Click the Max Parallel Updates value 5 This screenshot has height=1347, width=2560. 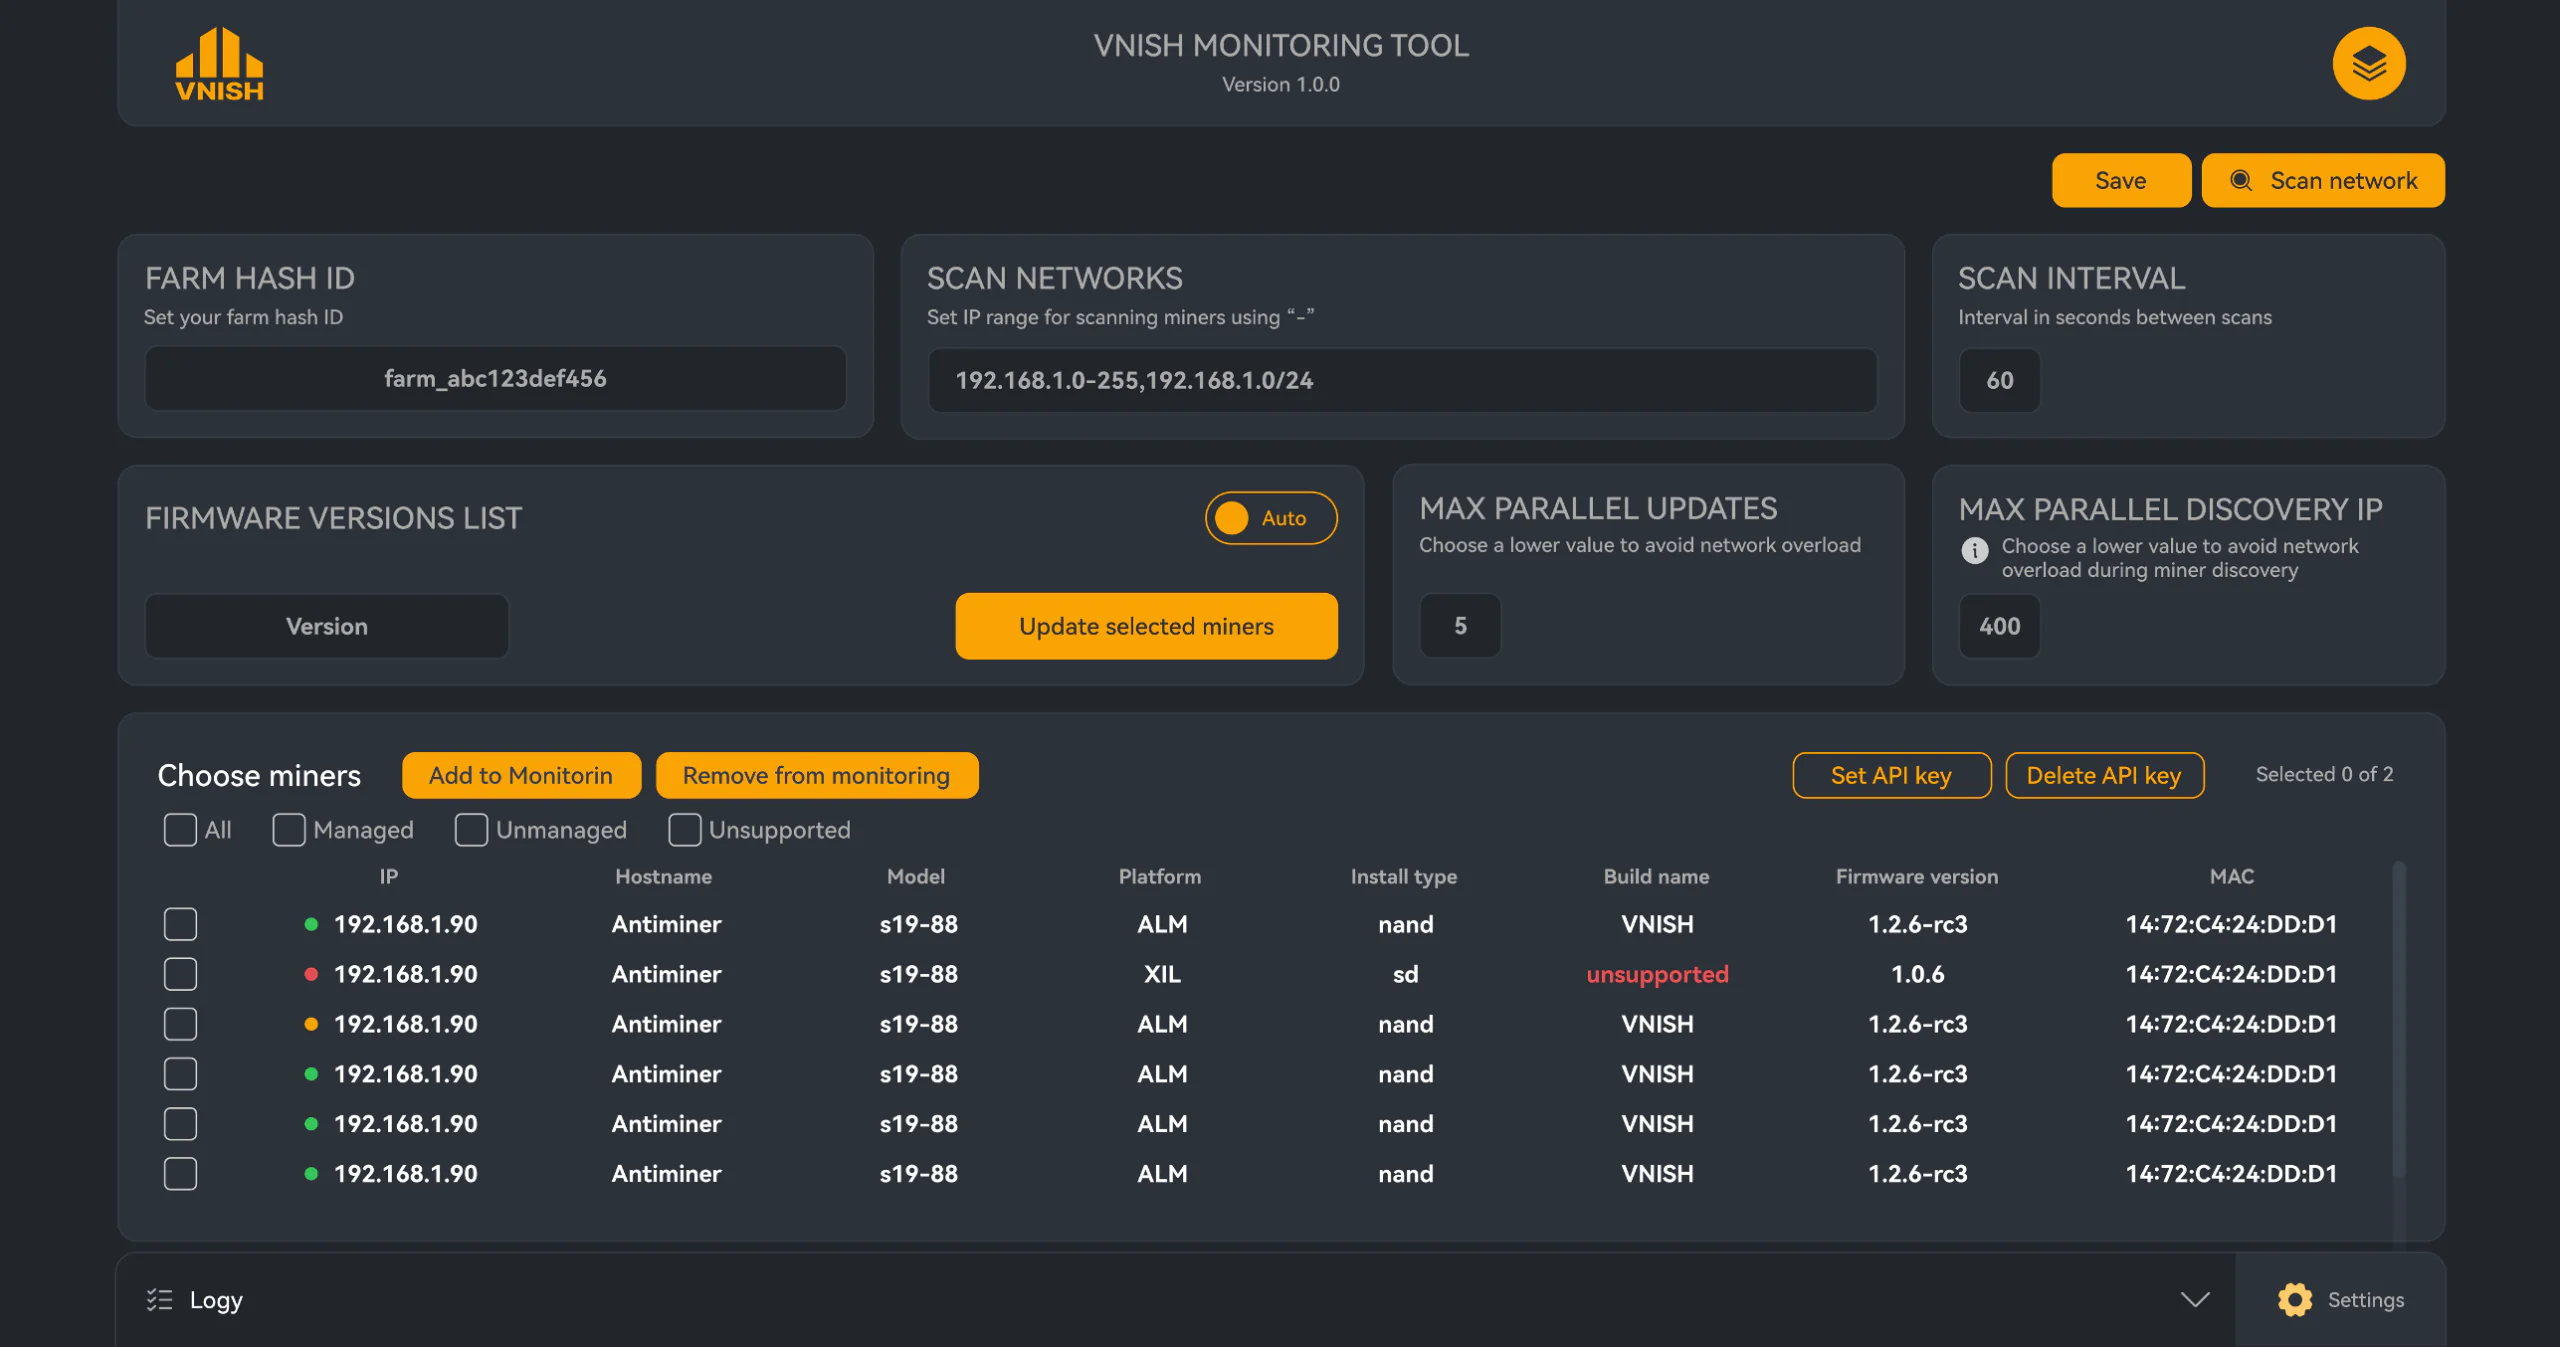click(1460, 626)
